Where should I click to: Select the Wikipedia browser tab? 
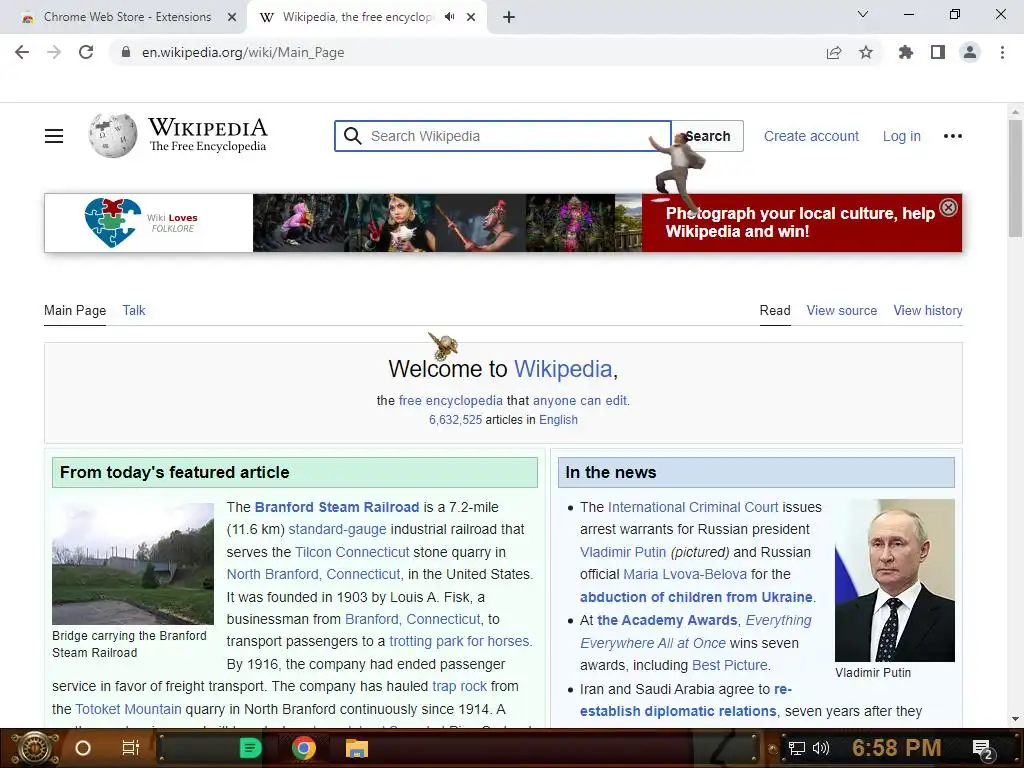point(356,17)
